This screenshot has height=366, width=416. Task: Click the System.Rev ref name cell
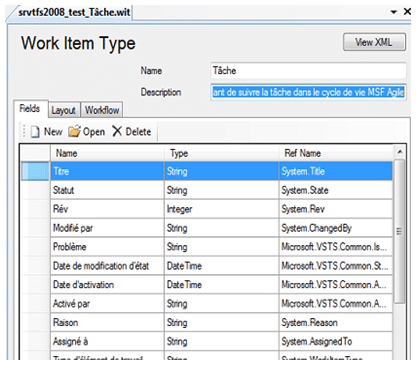coord(336,209)
